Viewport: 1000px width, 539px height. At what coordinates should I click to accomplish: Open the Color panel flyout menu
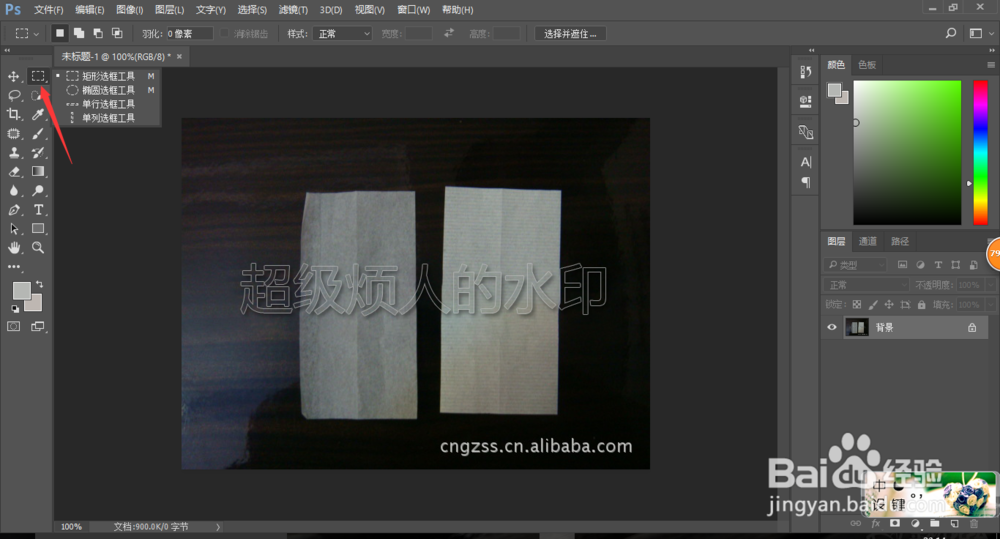(990, 64)
